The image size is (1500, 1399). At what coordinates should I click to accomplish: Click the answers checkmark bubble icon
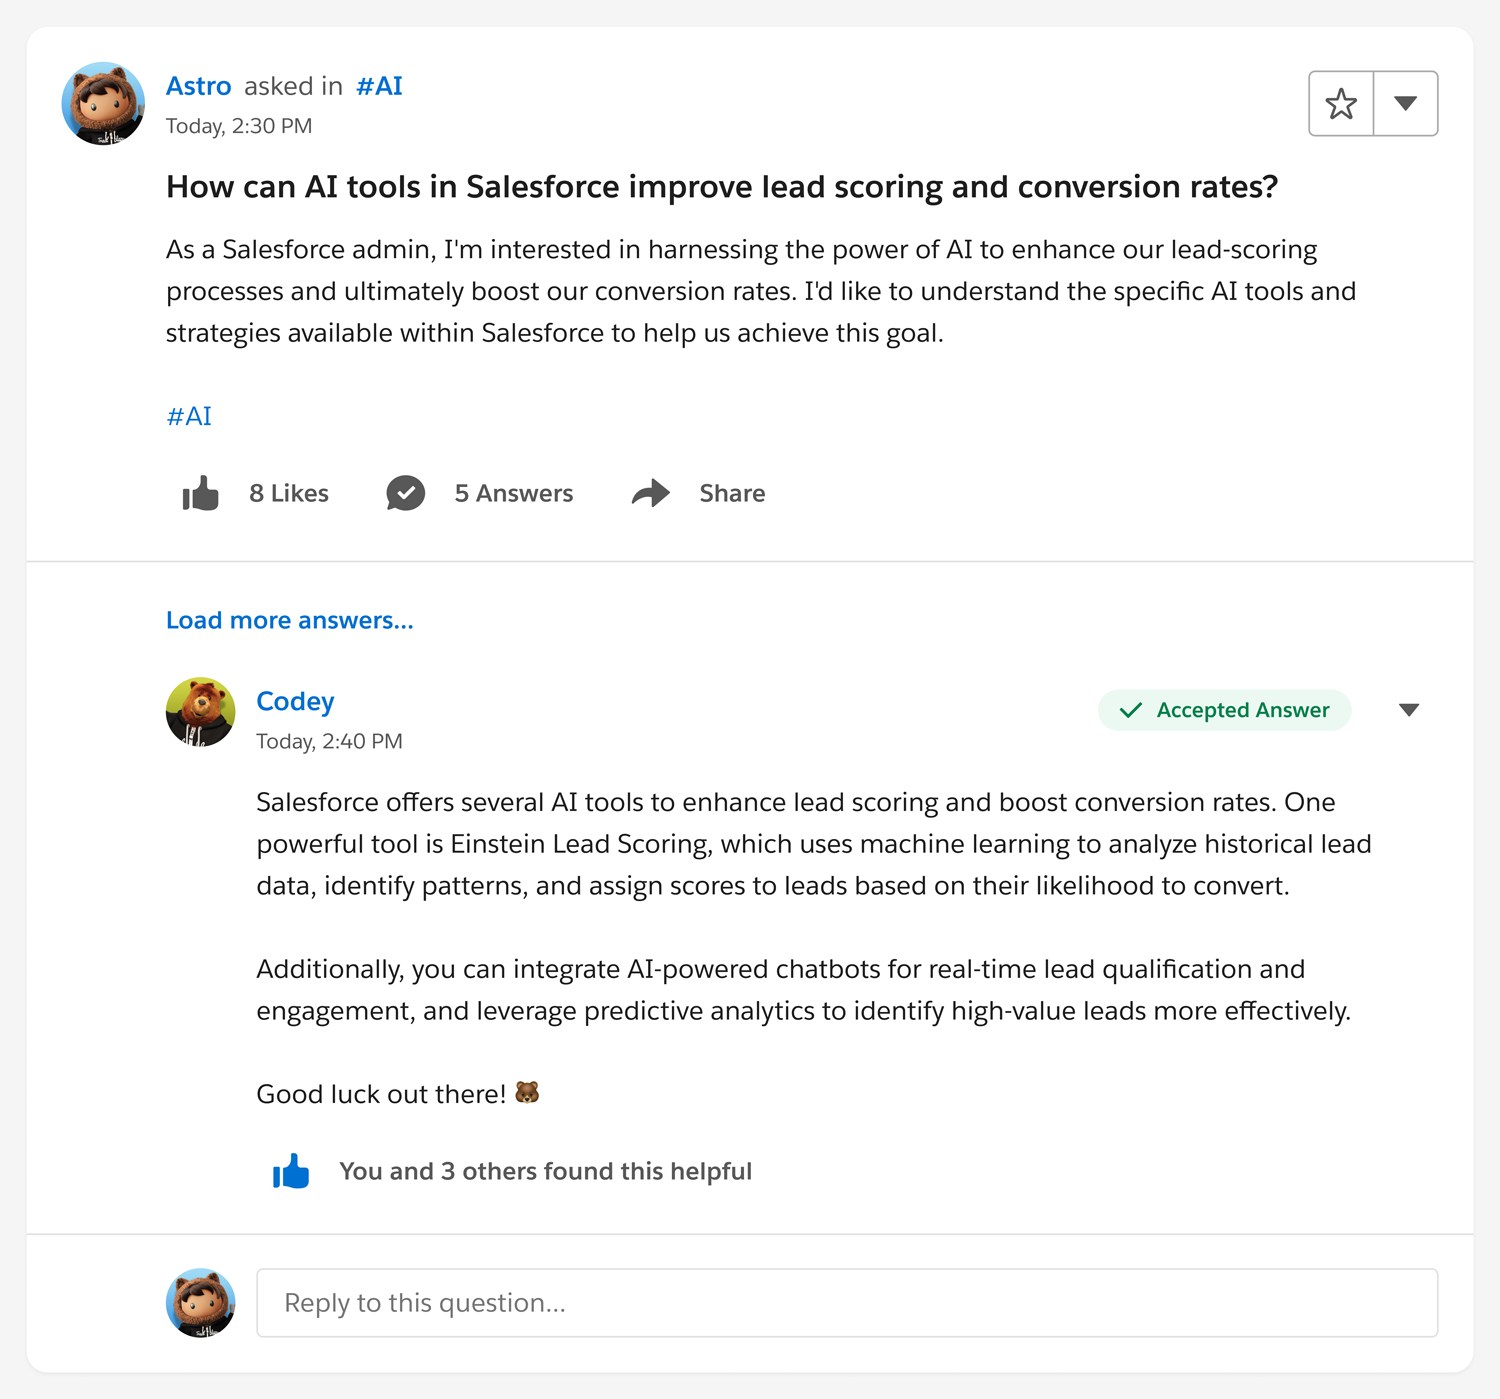[x=405, y=493]
